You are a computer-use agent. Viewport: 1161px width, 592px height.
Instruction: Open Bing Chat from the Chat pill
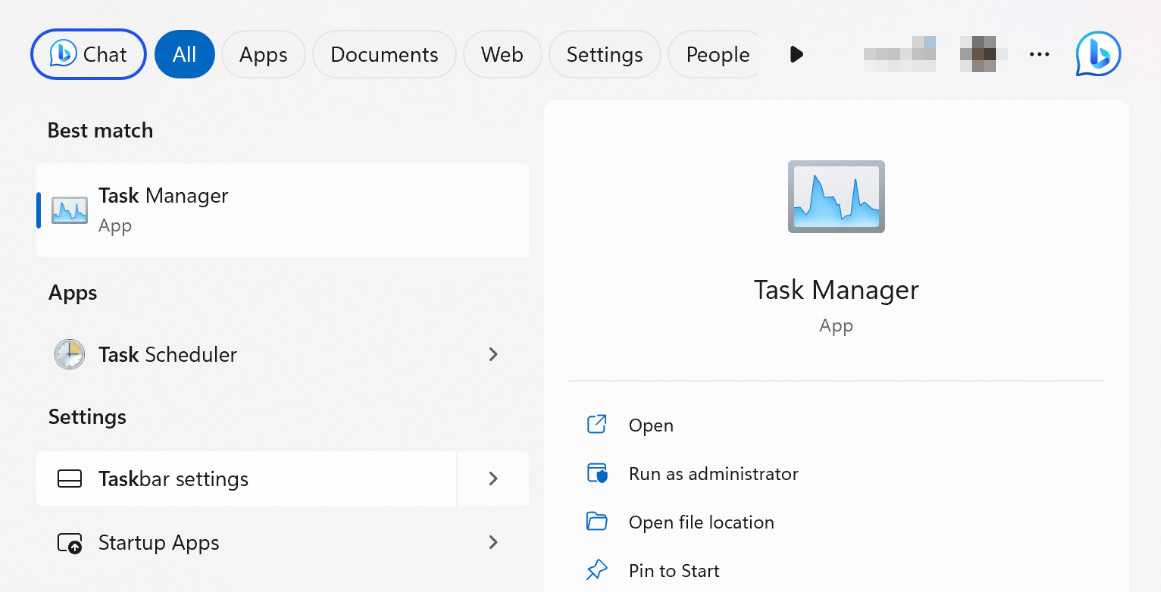pyautogui.click(x=88, y=54)
